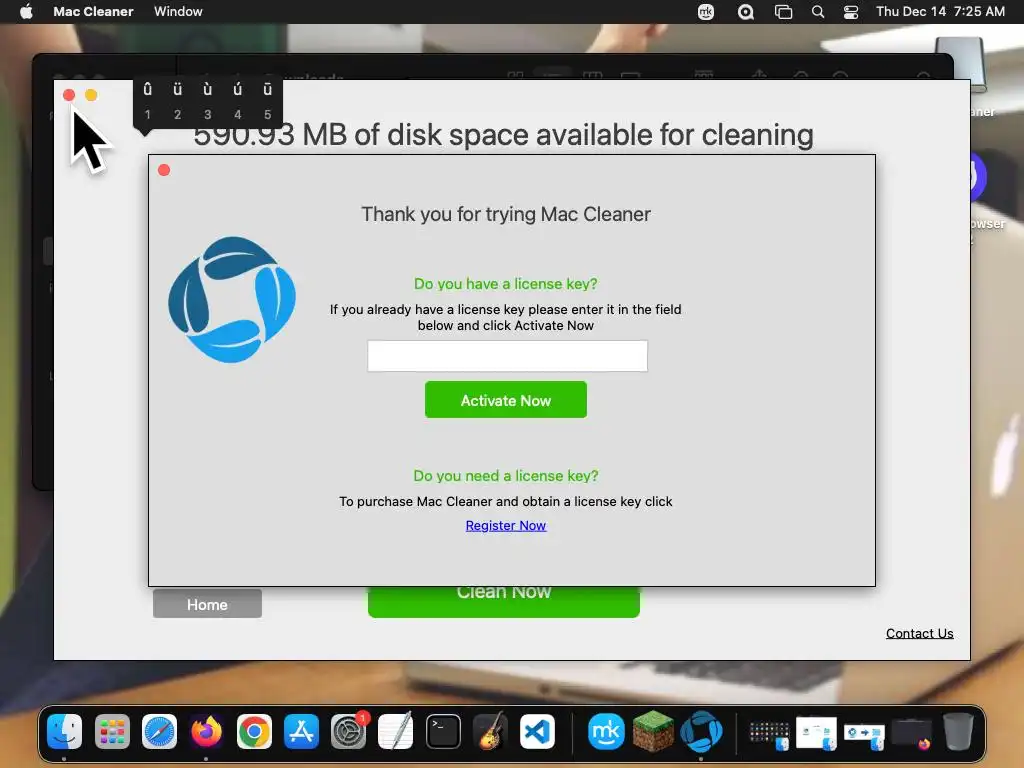Open white window thumbnail left of migration thumbnail
1024x768 pixels.
(816, 733)
